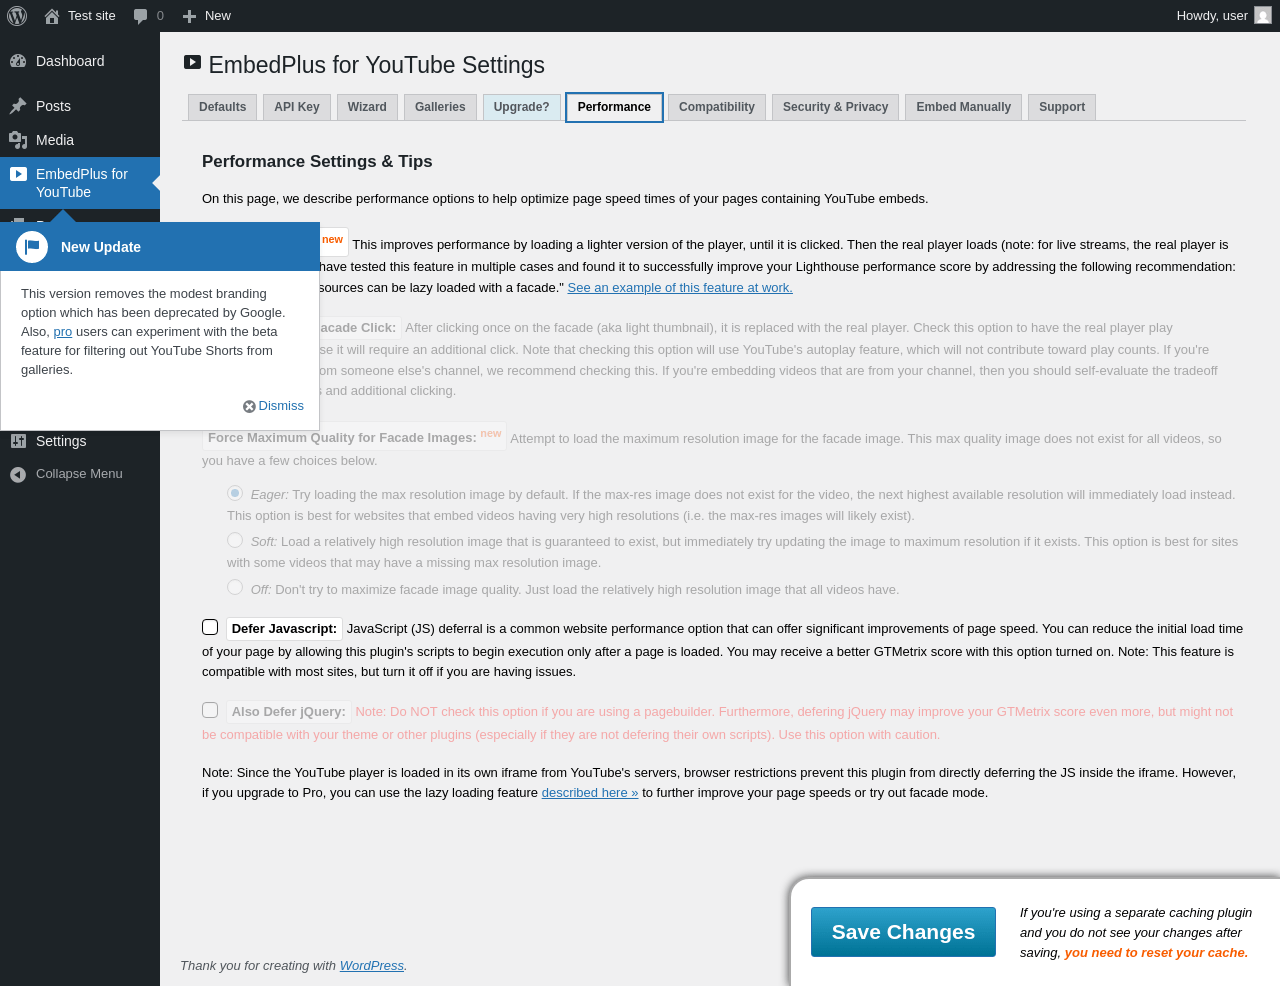The height and width of the screenshot is (986, 1280).
Task: Go to the Galleries tab
Action: pyautogui.click(x=440, y=107)
